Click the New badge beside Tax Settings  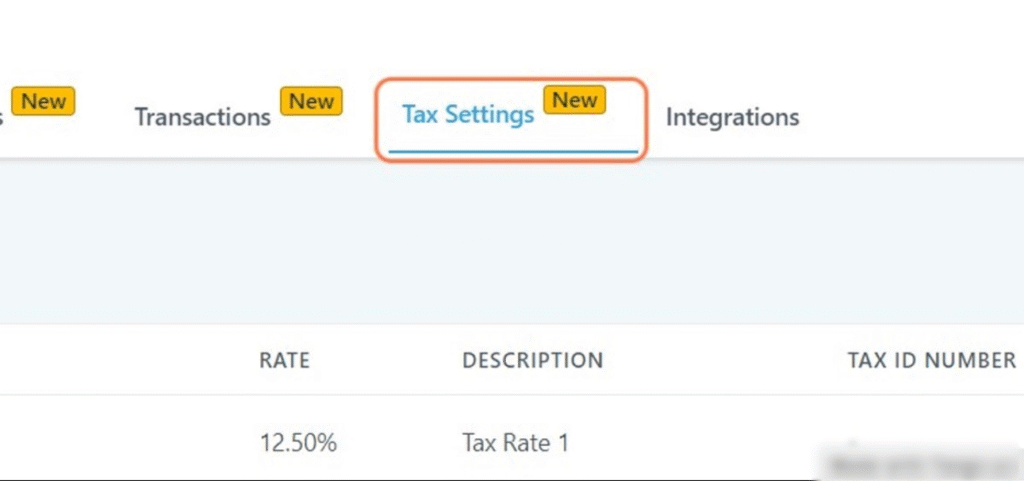tap(575, 99)
